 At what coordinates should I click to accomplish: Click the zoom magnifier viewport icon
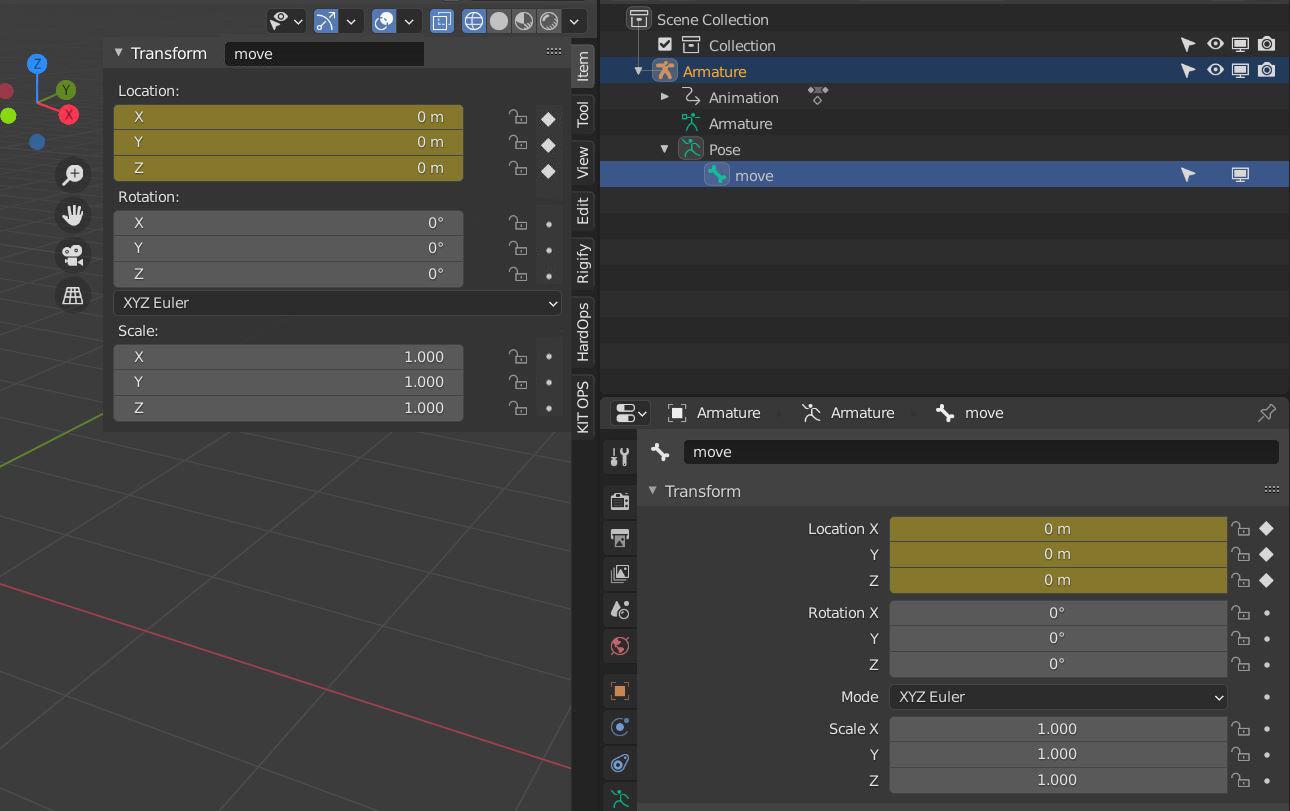(73, 174)
